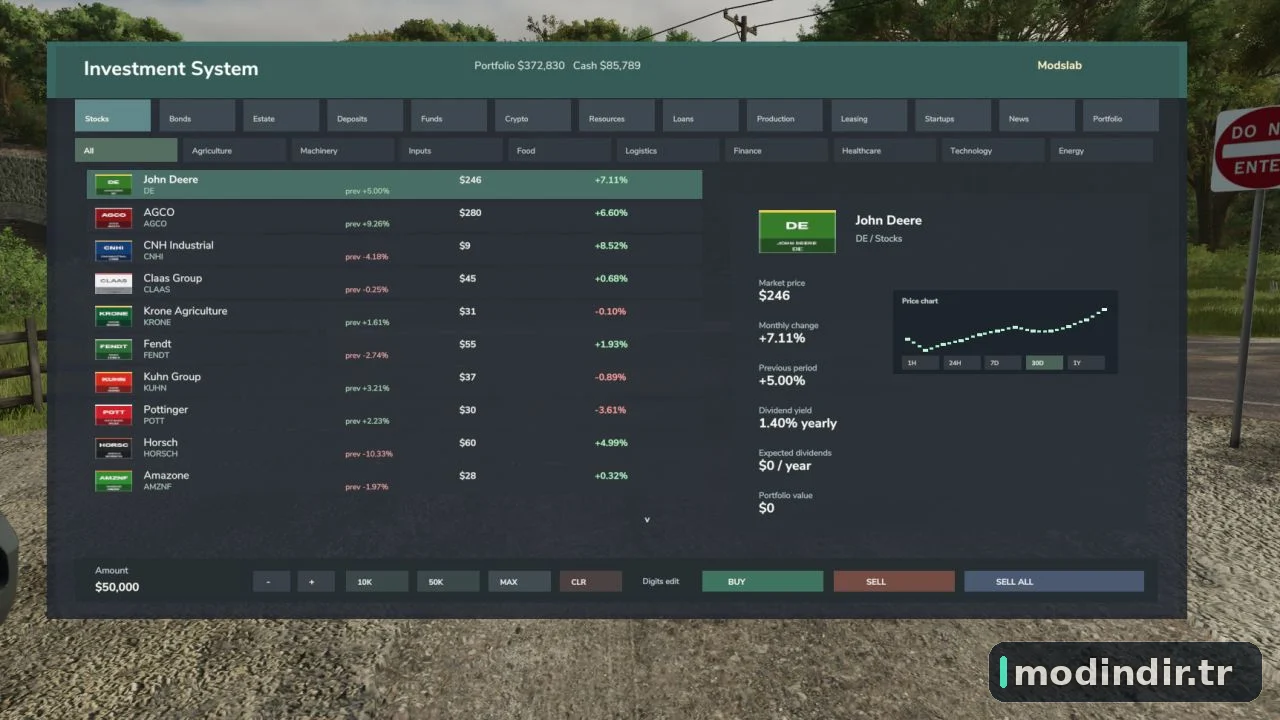The height and width of the screenshot is (720, 1280).
Task: Open the Production tab
Action: tap(785, 116)
